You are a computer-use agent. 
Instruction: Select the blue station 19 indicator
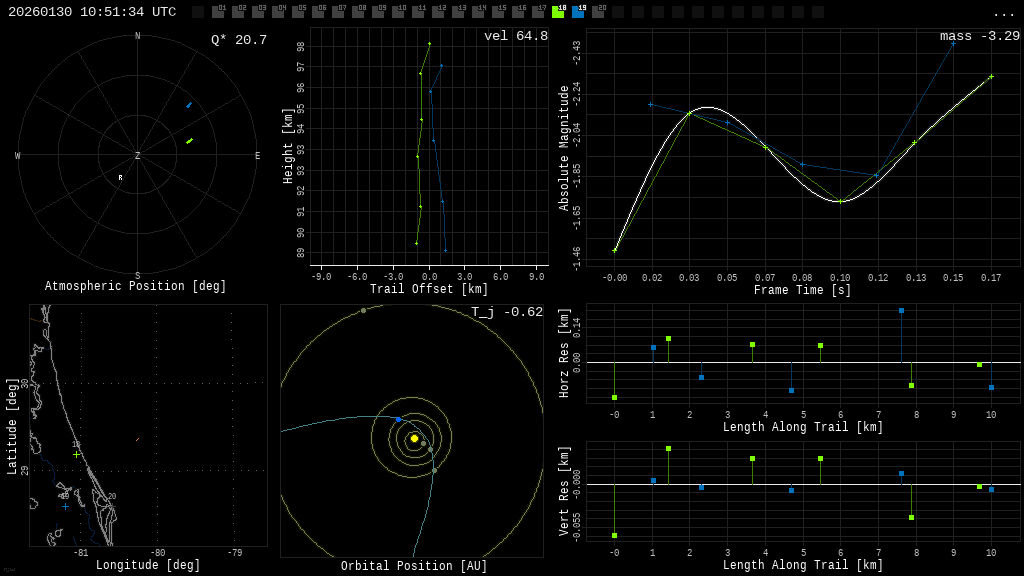pos(578,12)
